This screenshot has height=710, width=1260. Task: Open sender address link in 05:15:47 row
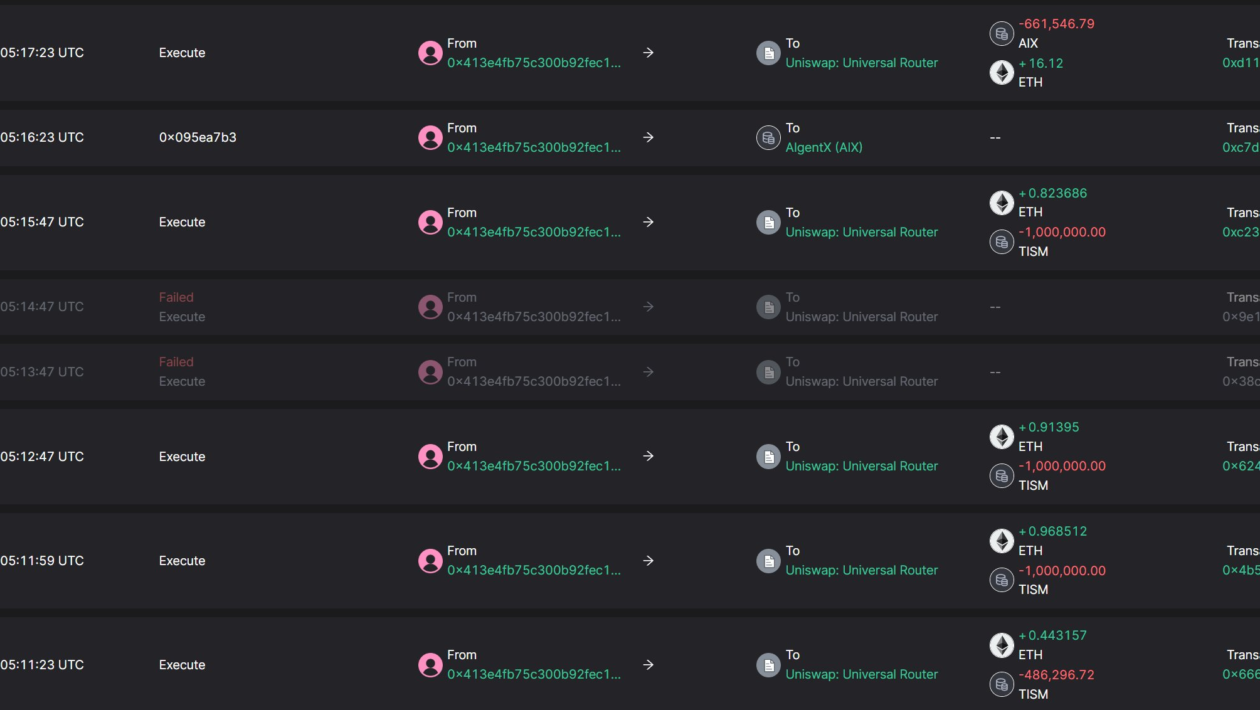pos(533,232)
